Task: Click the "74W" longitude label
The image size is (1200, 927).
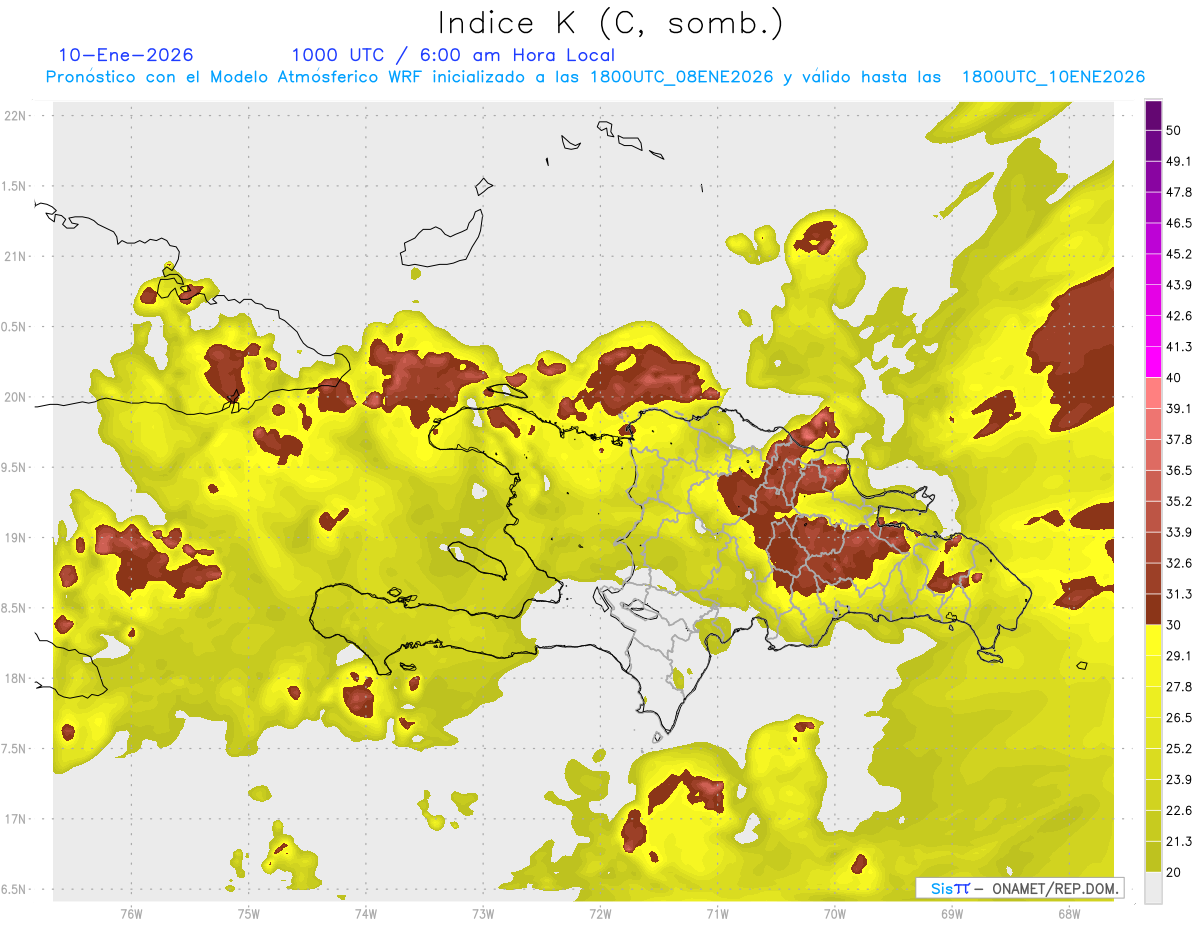Action: (366, 914)
